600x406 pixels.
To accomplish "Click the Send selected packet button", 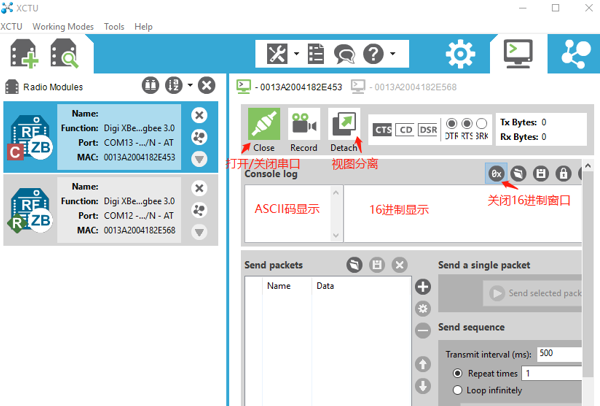I will (x=533, y=293).
